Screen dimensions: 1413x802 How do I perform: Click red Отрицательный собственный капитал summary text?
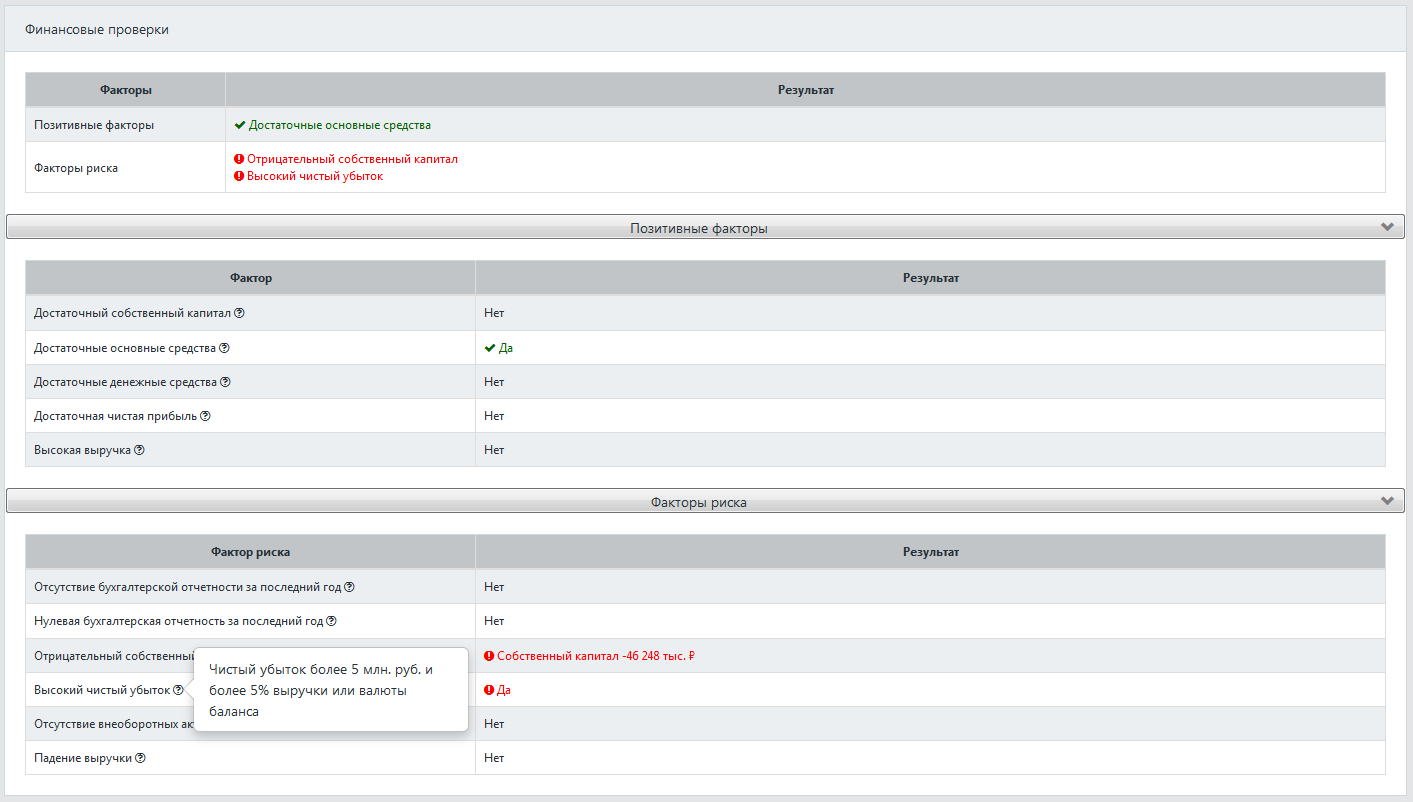352,159
